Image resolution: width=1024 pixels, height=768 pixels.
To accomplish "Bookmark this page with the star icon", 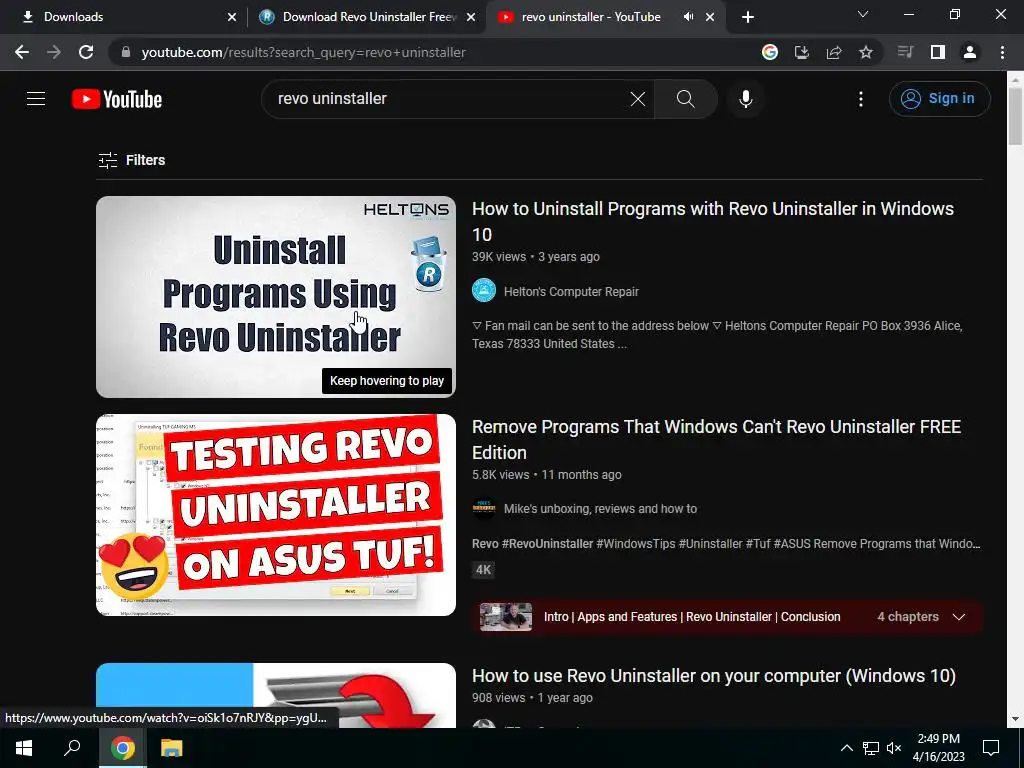I will (x=866, y=52).
